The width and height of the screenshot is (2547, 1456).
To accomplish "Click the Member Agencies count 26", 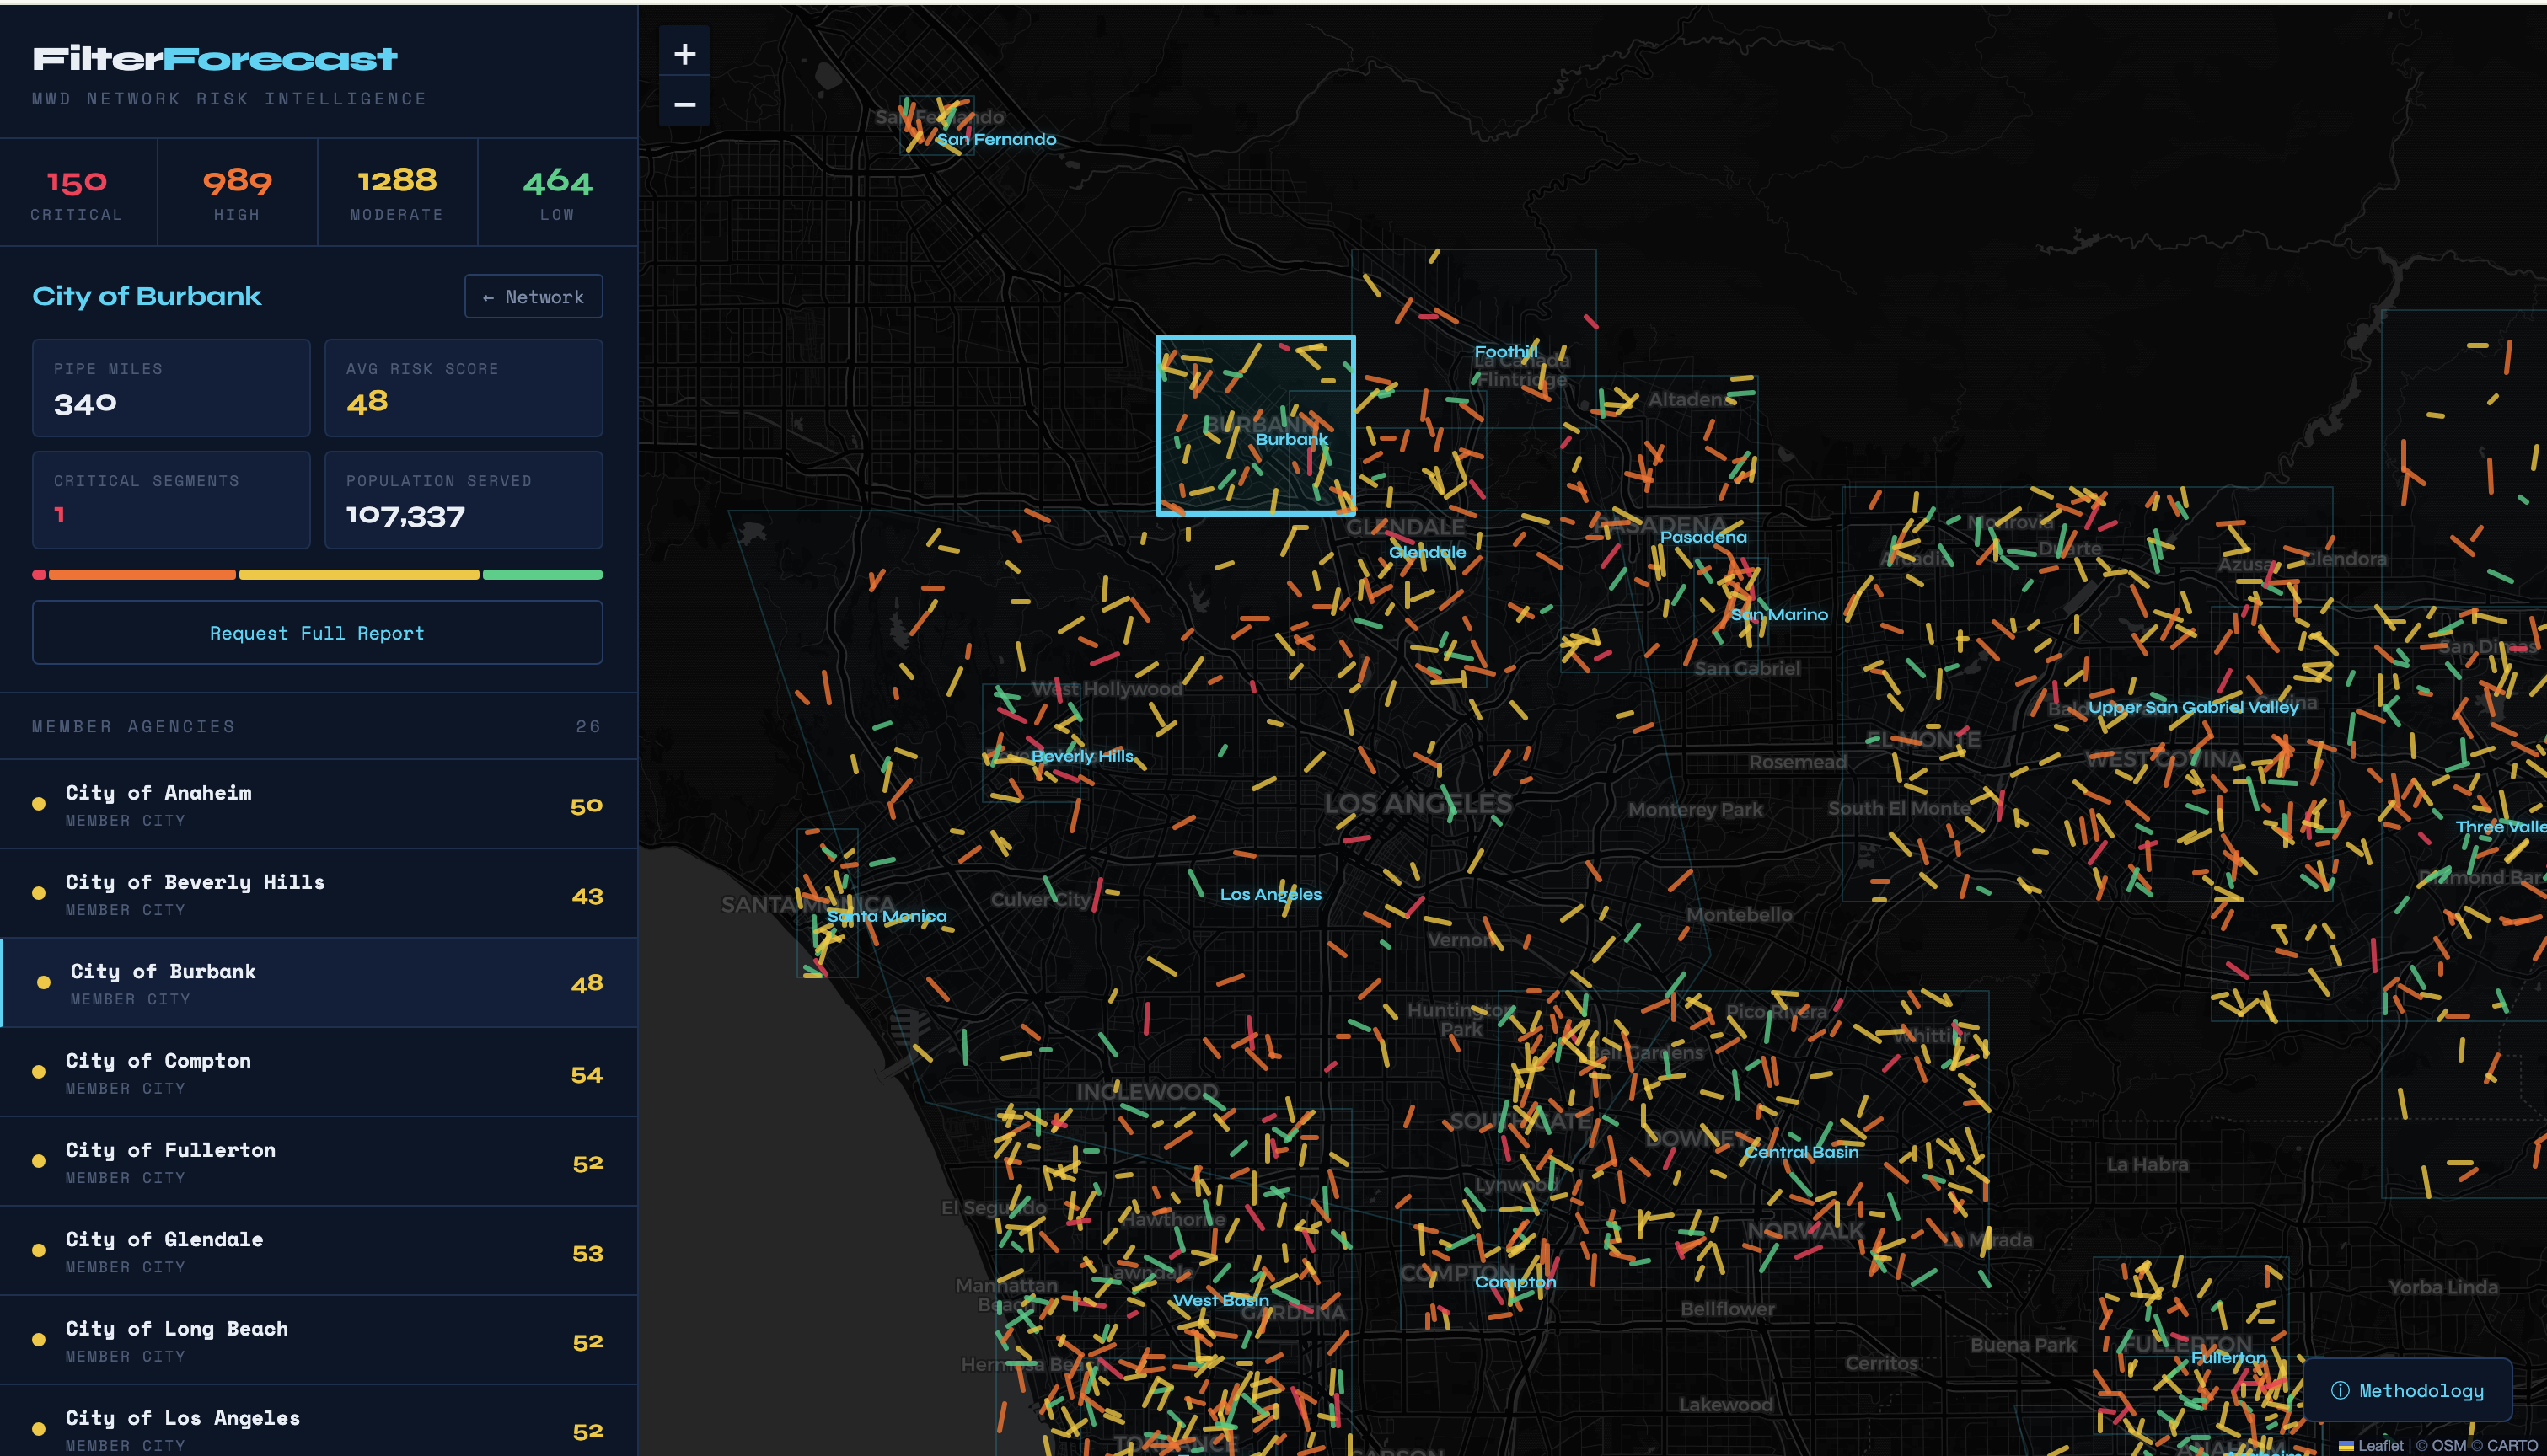I will [x=588, y=727].
